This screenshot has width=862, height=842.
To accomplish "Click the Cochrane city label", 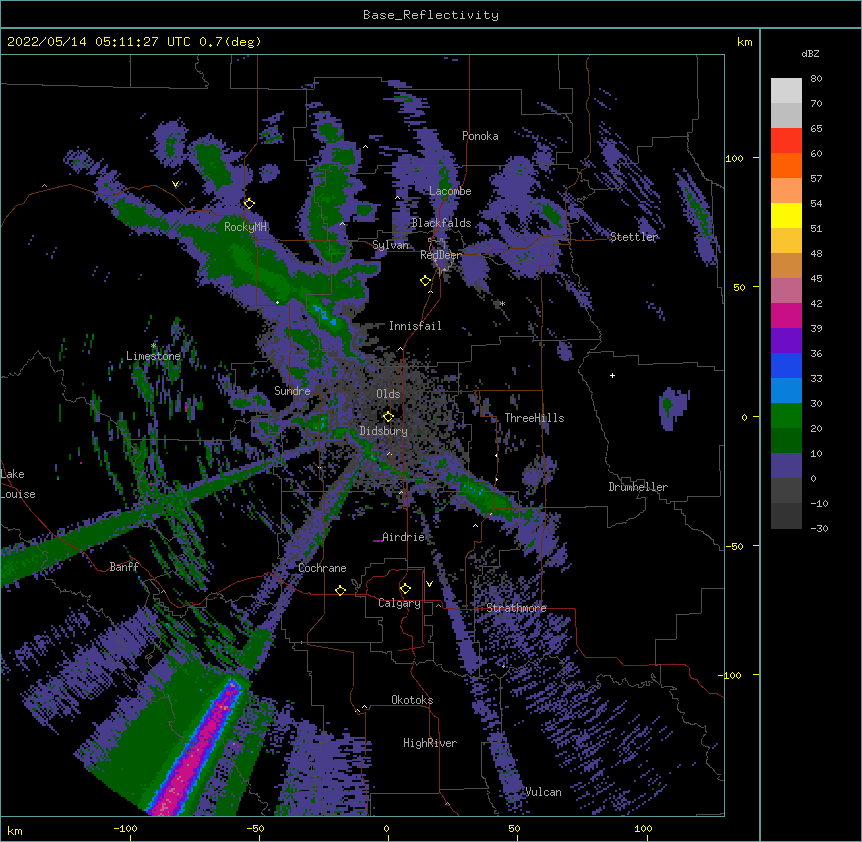I will (322, 568).
